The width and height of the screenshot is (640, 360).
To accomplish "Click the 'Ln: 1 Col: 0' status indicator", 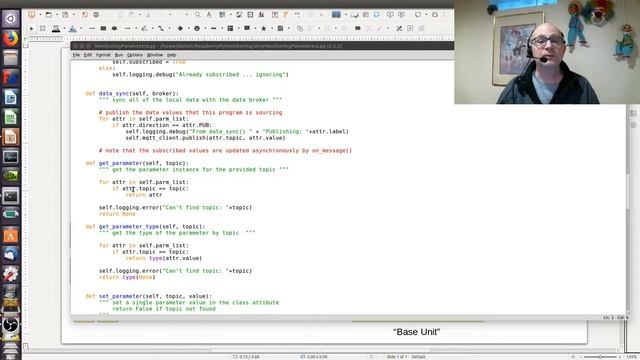I will point(616,318).
